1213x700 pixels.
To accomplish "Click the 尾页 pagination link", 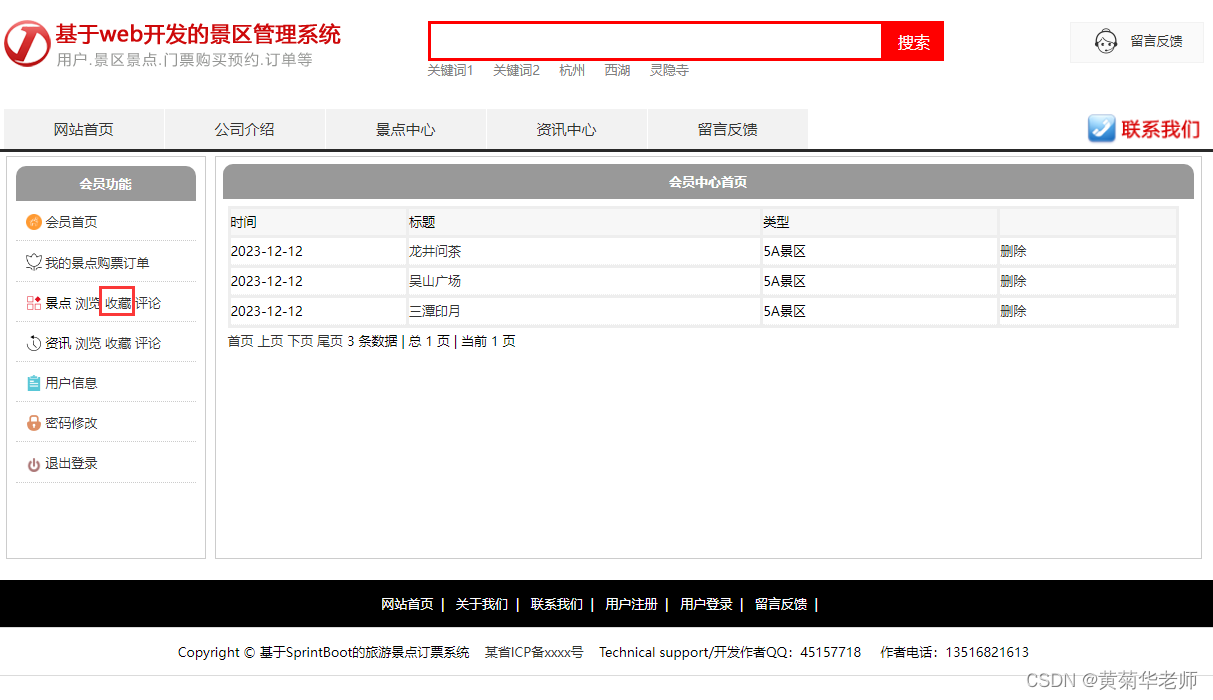I will pos(330,341).
